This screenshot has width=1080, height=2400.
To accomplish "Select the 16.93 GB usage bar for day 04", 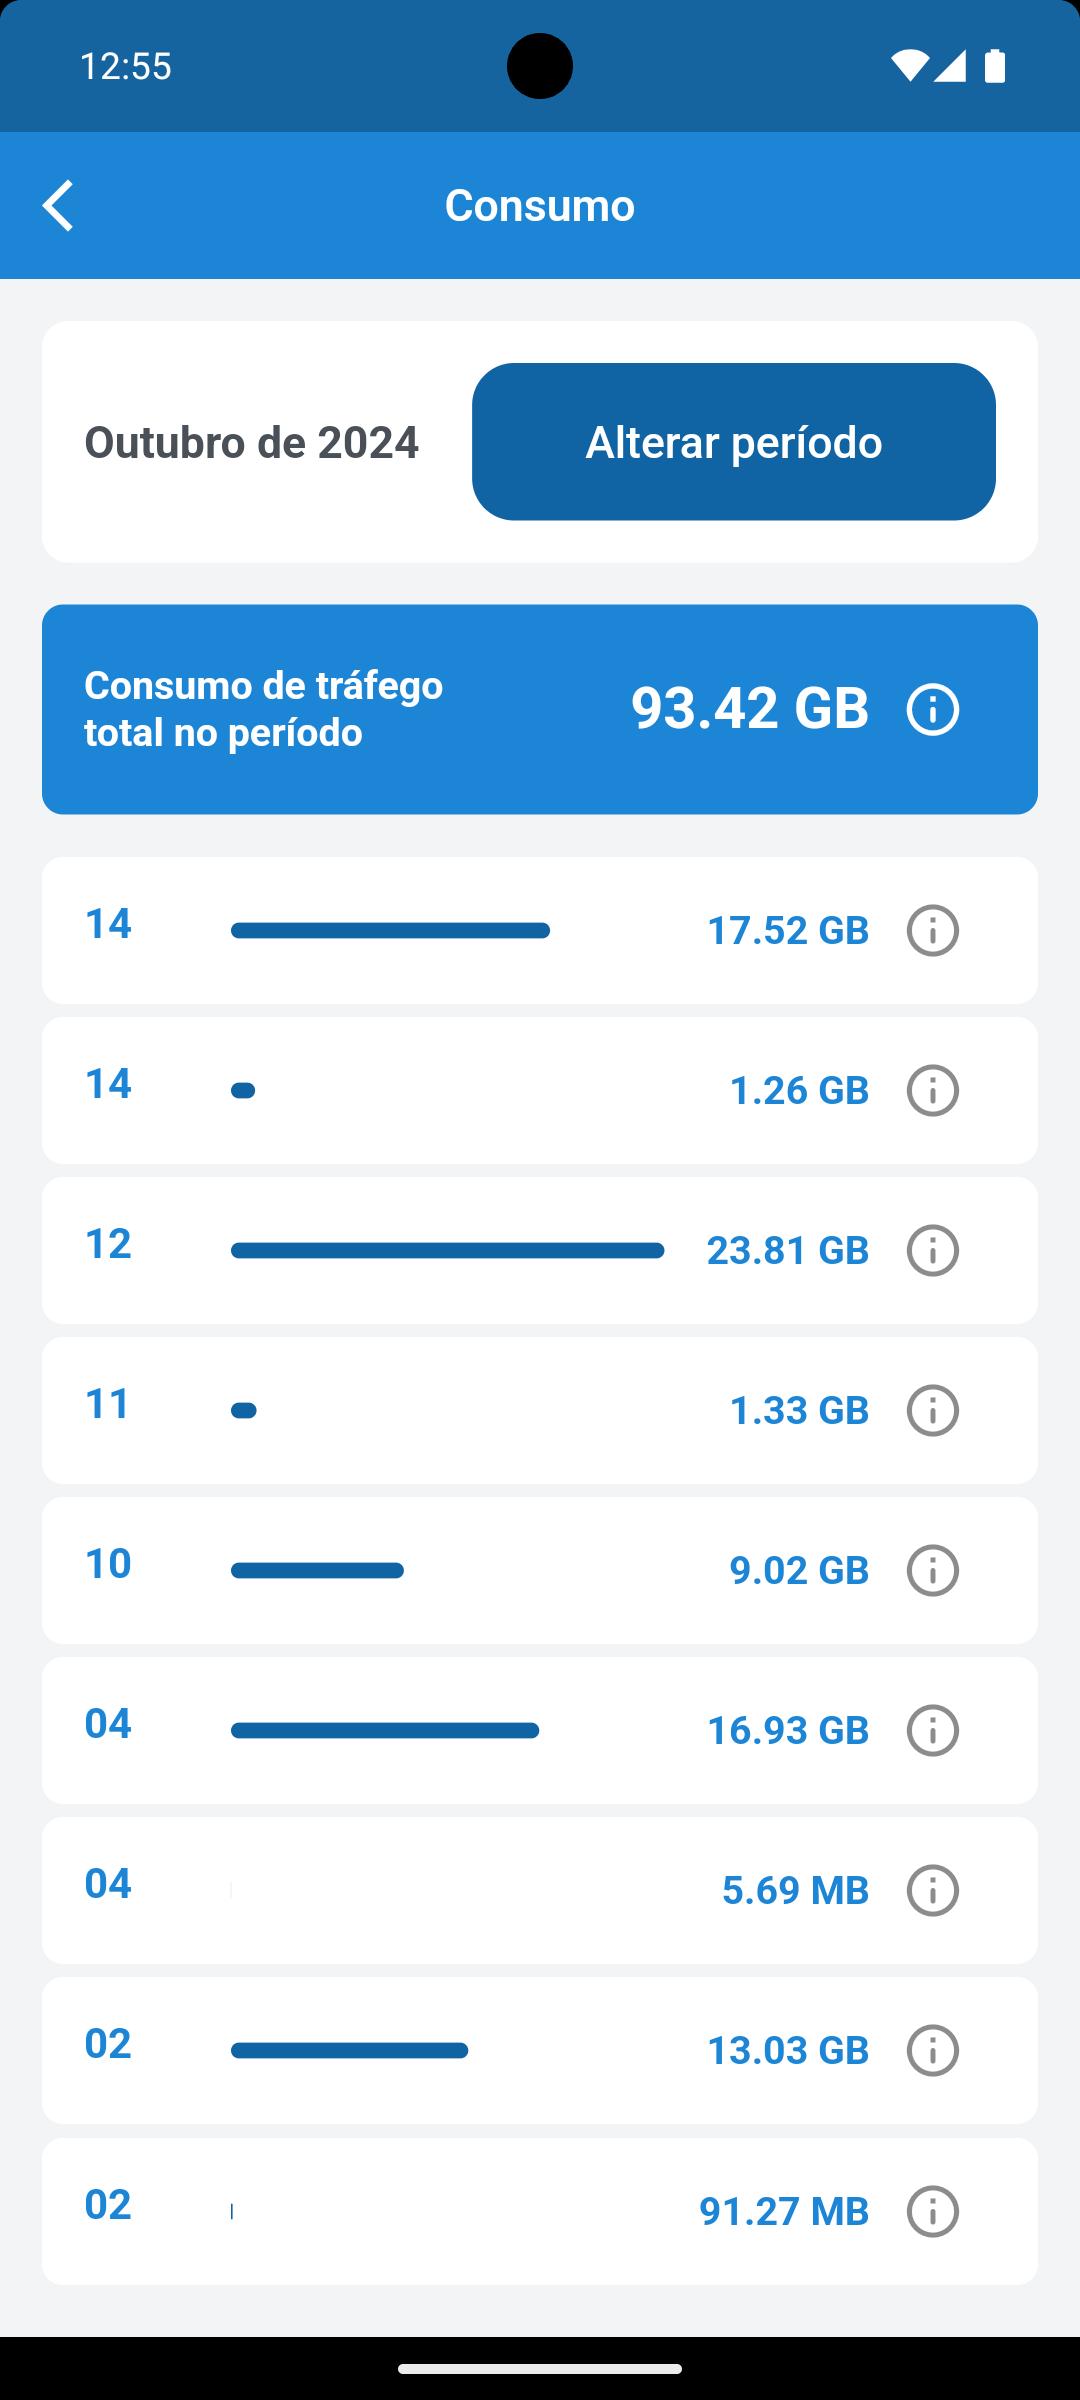I will (x=385, y=1730).
